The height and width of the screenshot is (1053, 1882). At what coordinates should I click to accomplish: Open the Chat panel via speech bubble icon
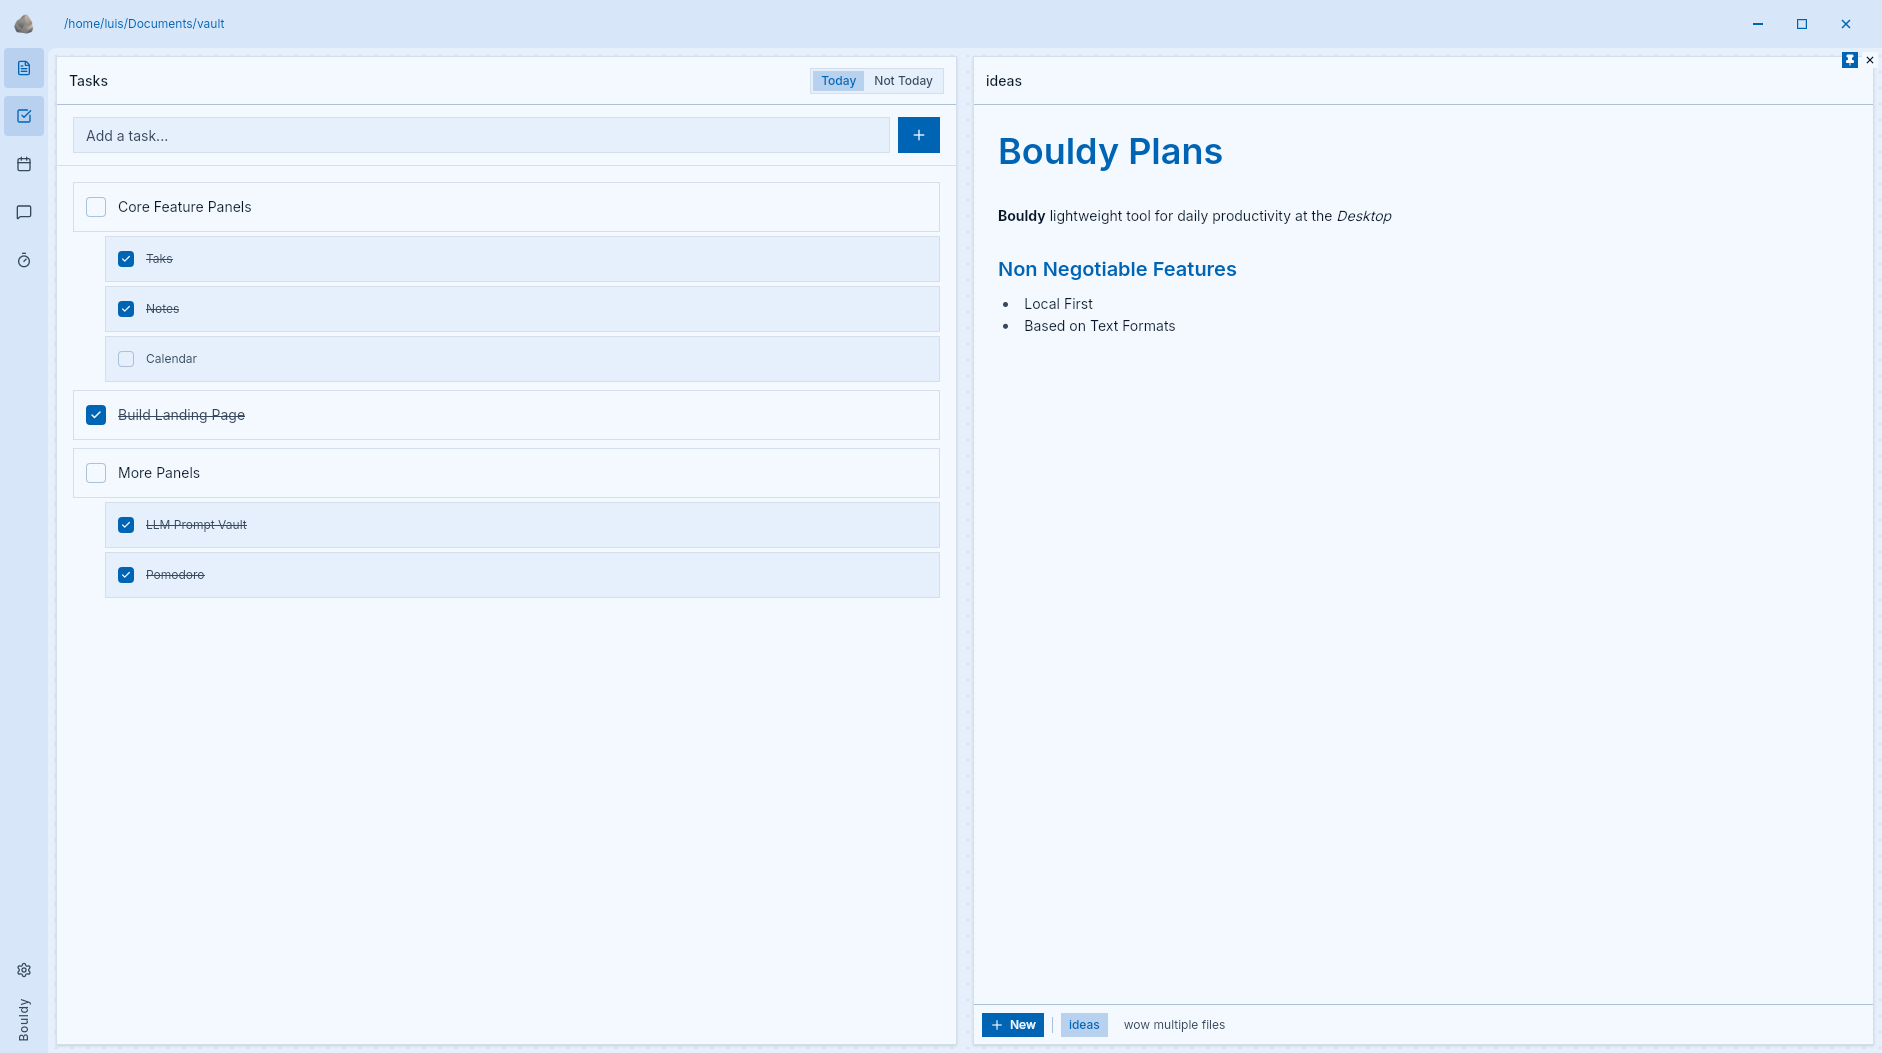(23, 211)
